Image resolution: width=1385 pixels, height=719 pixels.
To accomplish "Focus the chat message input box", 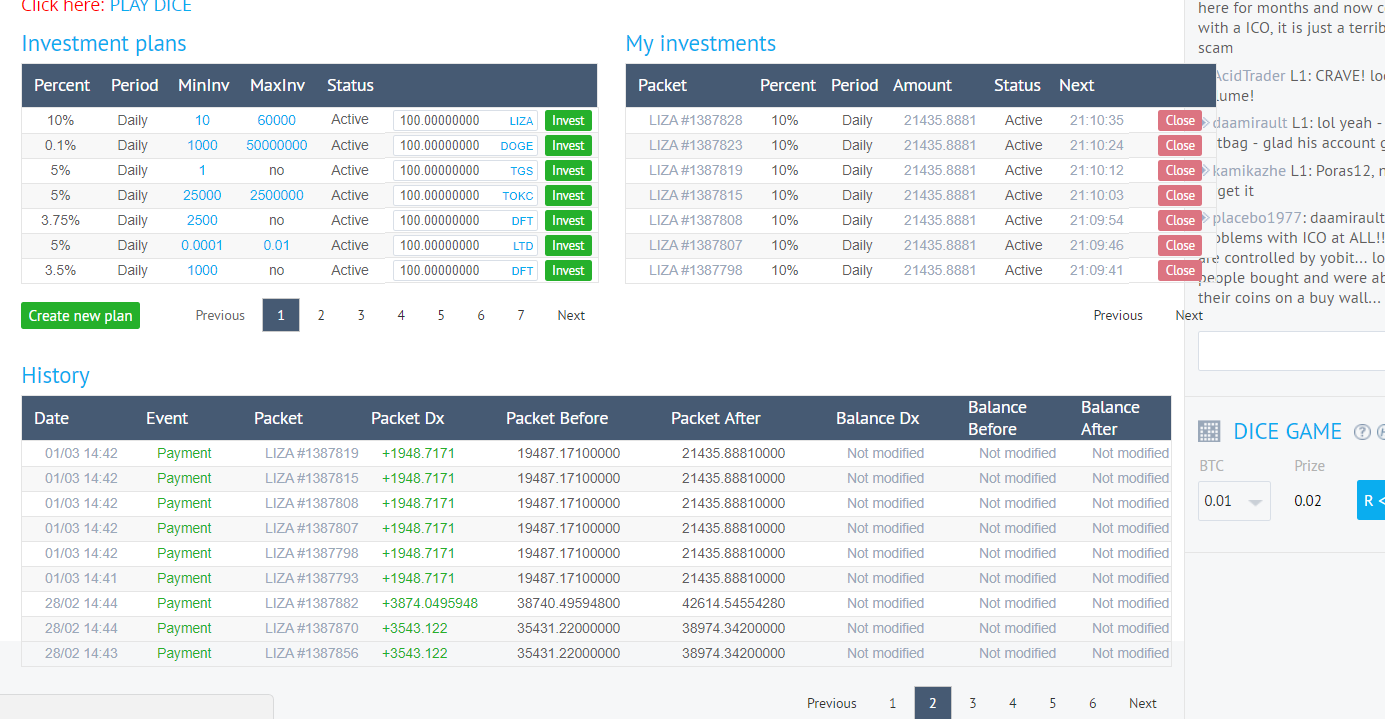I will 1291,351.
